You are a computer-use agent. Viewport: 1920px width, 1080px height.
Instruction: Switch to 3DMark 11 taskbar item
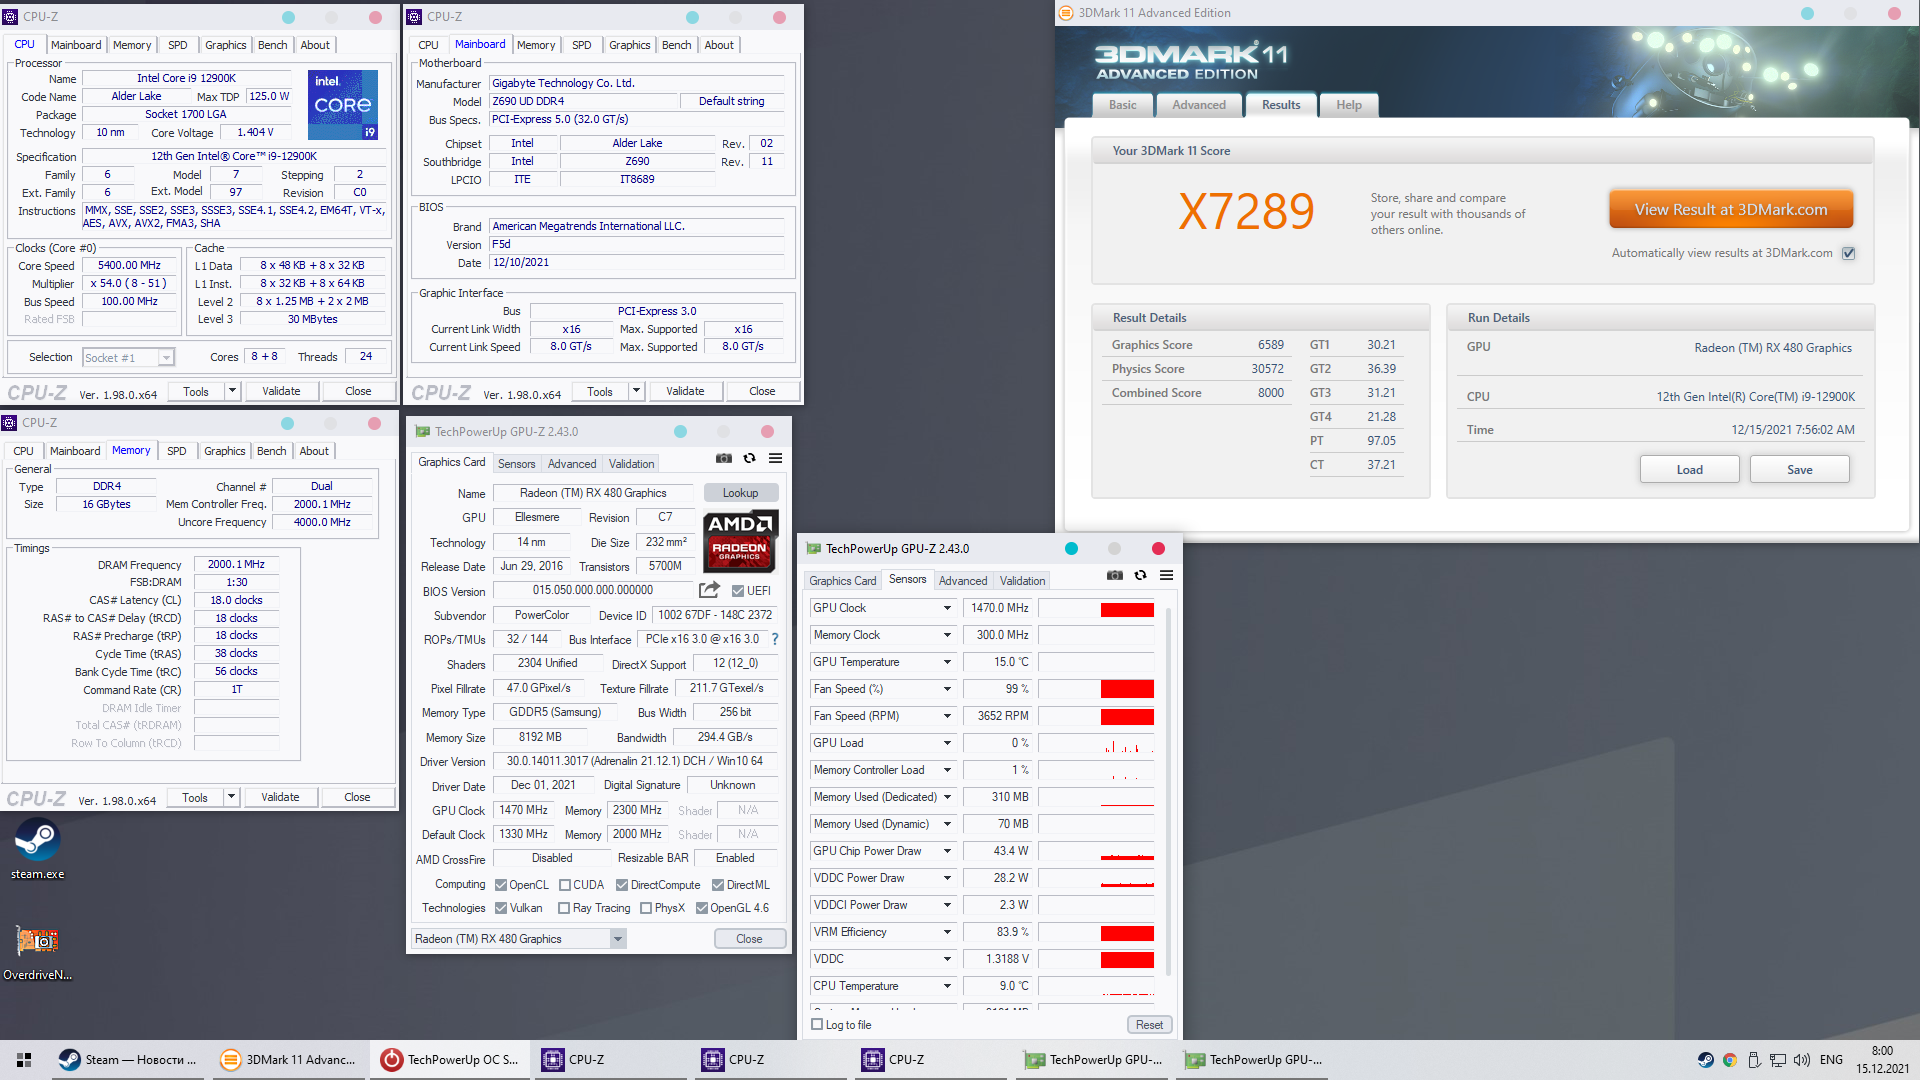(288, 1060)
